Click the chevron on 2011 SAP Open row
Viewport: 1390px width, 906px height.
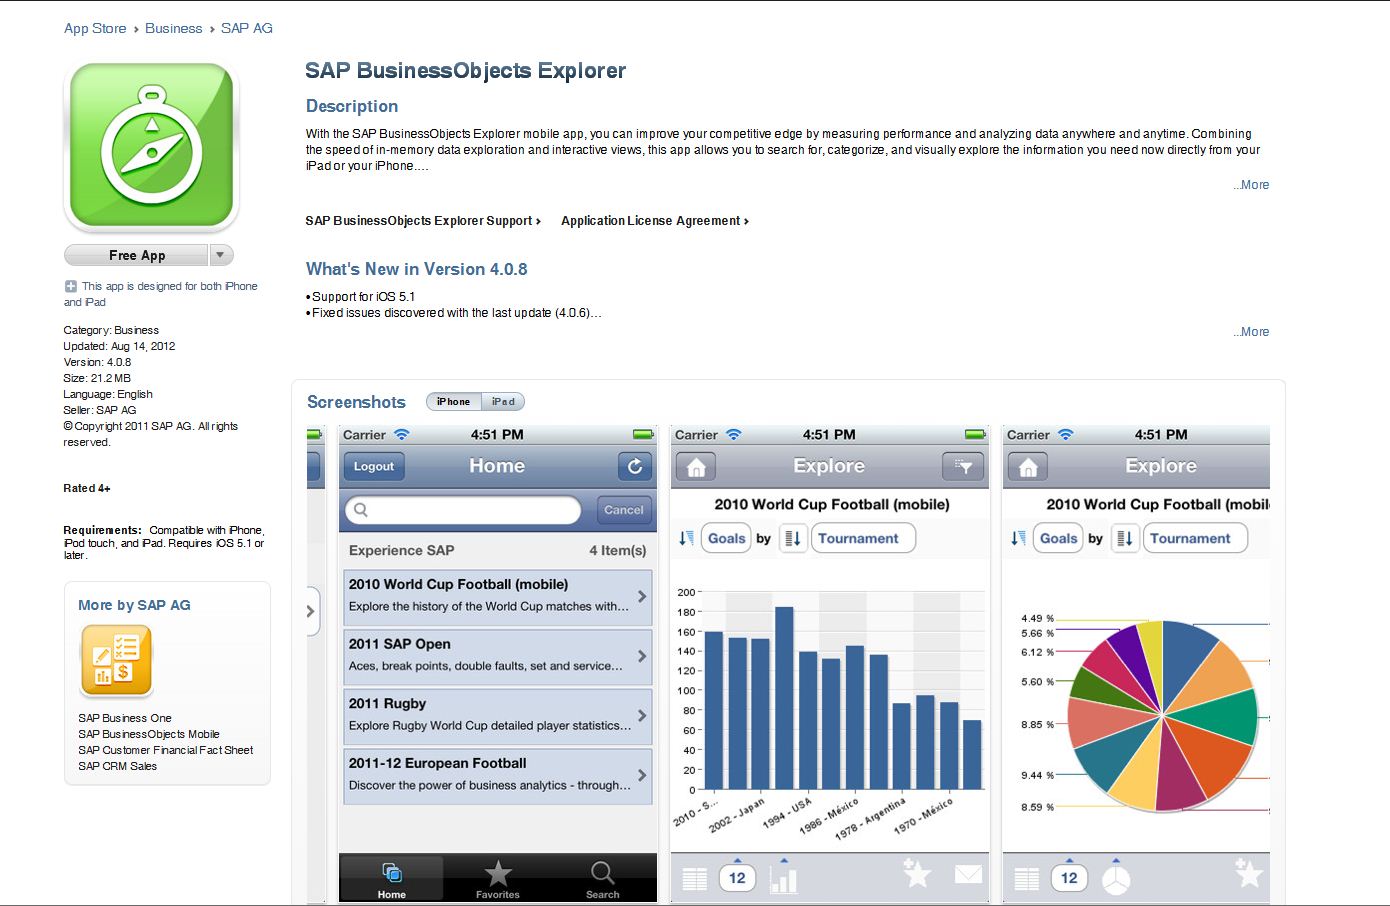tap(642, 656)
